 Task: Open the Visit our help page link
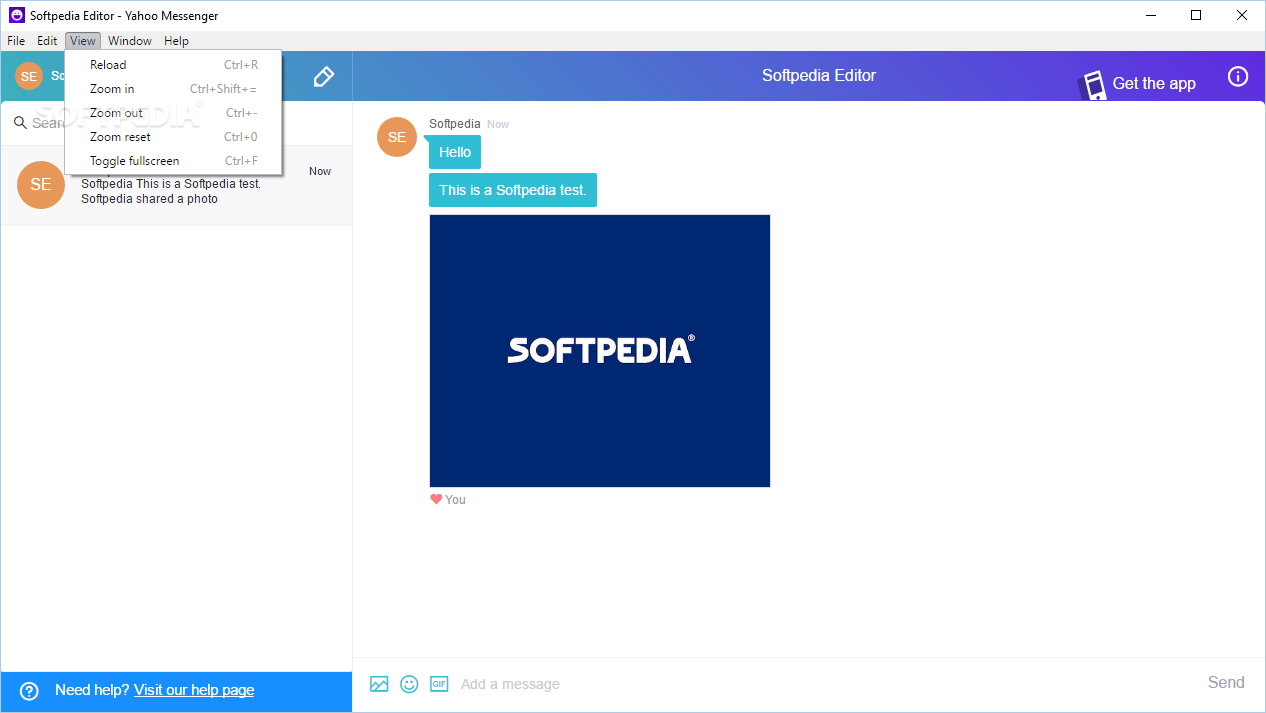[x=194, y=690]
